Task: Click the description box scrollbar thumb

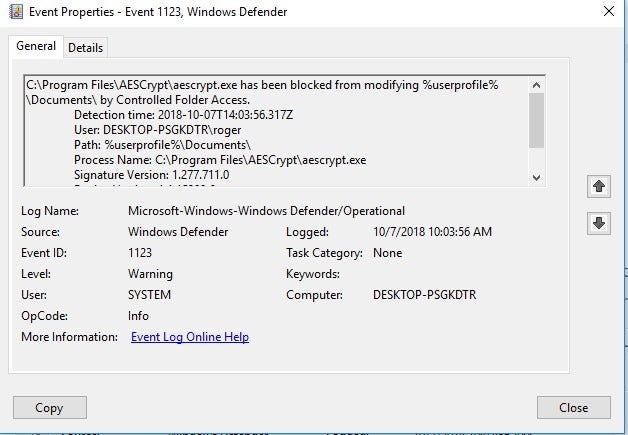Action: coord(536,121)
